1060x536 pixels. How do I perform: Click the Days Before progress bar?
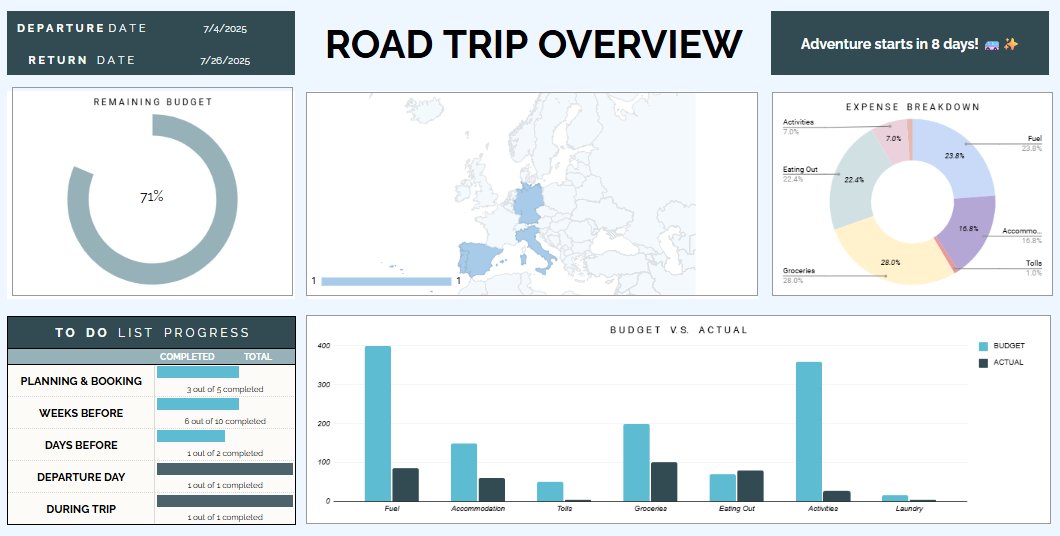[191, 436]
